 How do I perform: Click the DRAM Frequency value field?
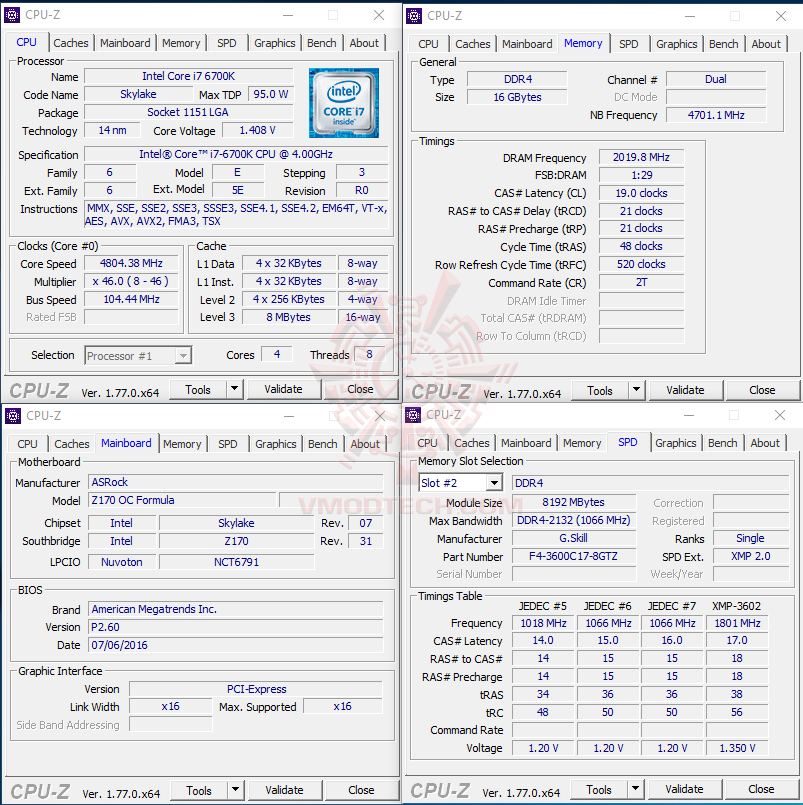tap(641, 158)
